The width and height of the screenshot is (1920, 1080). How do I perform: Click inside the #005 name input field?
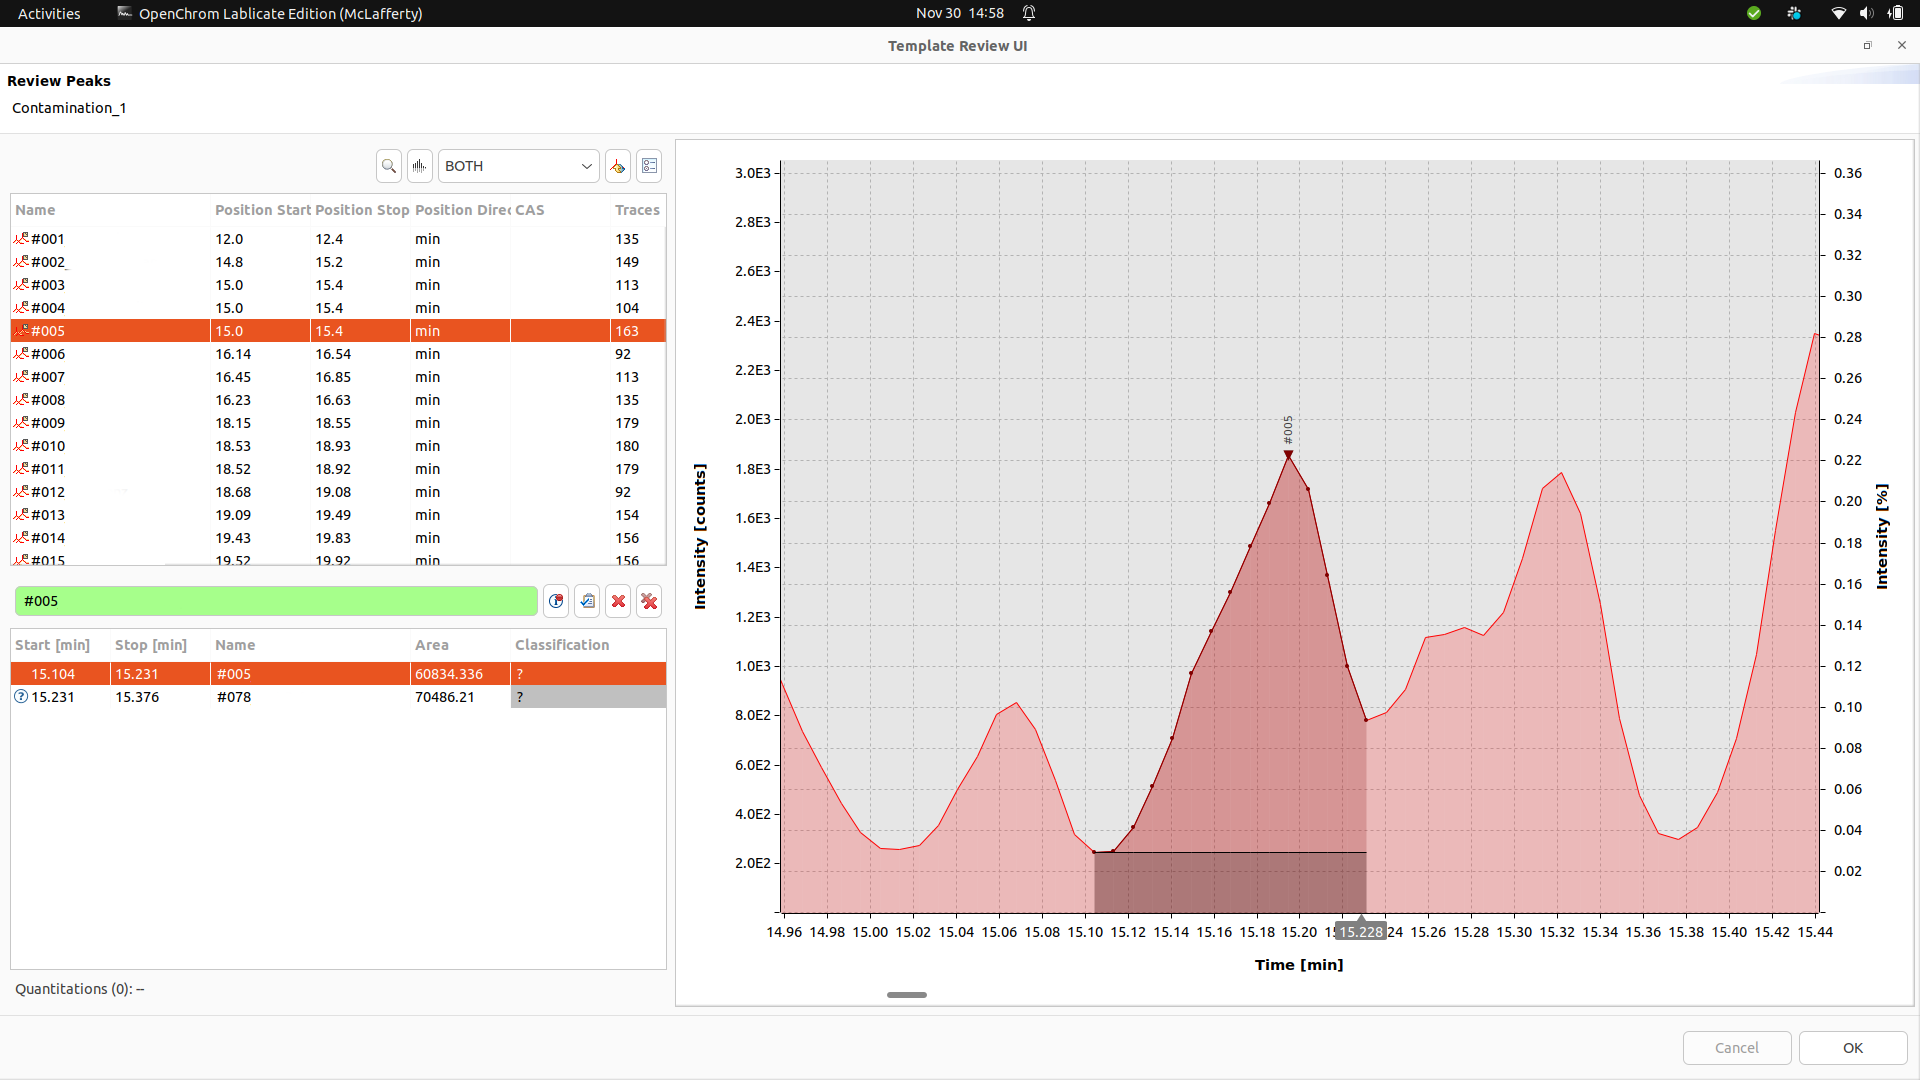click(275, 601)
